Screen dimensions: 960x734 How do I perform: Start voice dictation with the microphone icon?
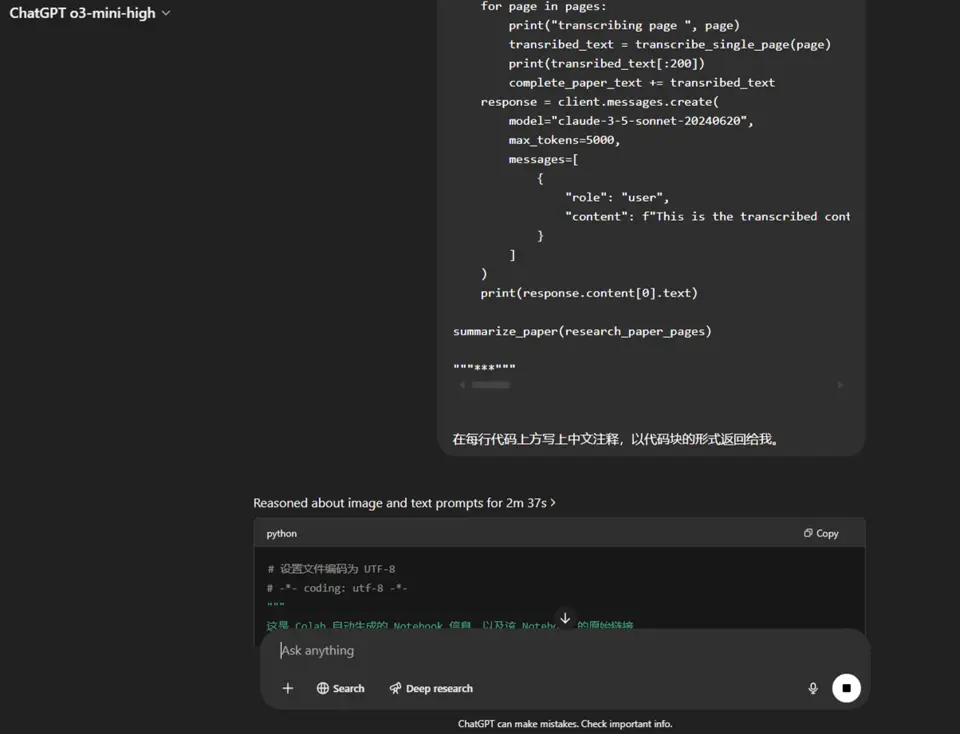813,688
